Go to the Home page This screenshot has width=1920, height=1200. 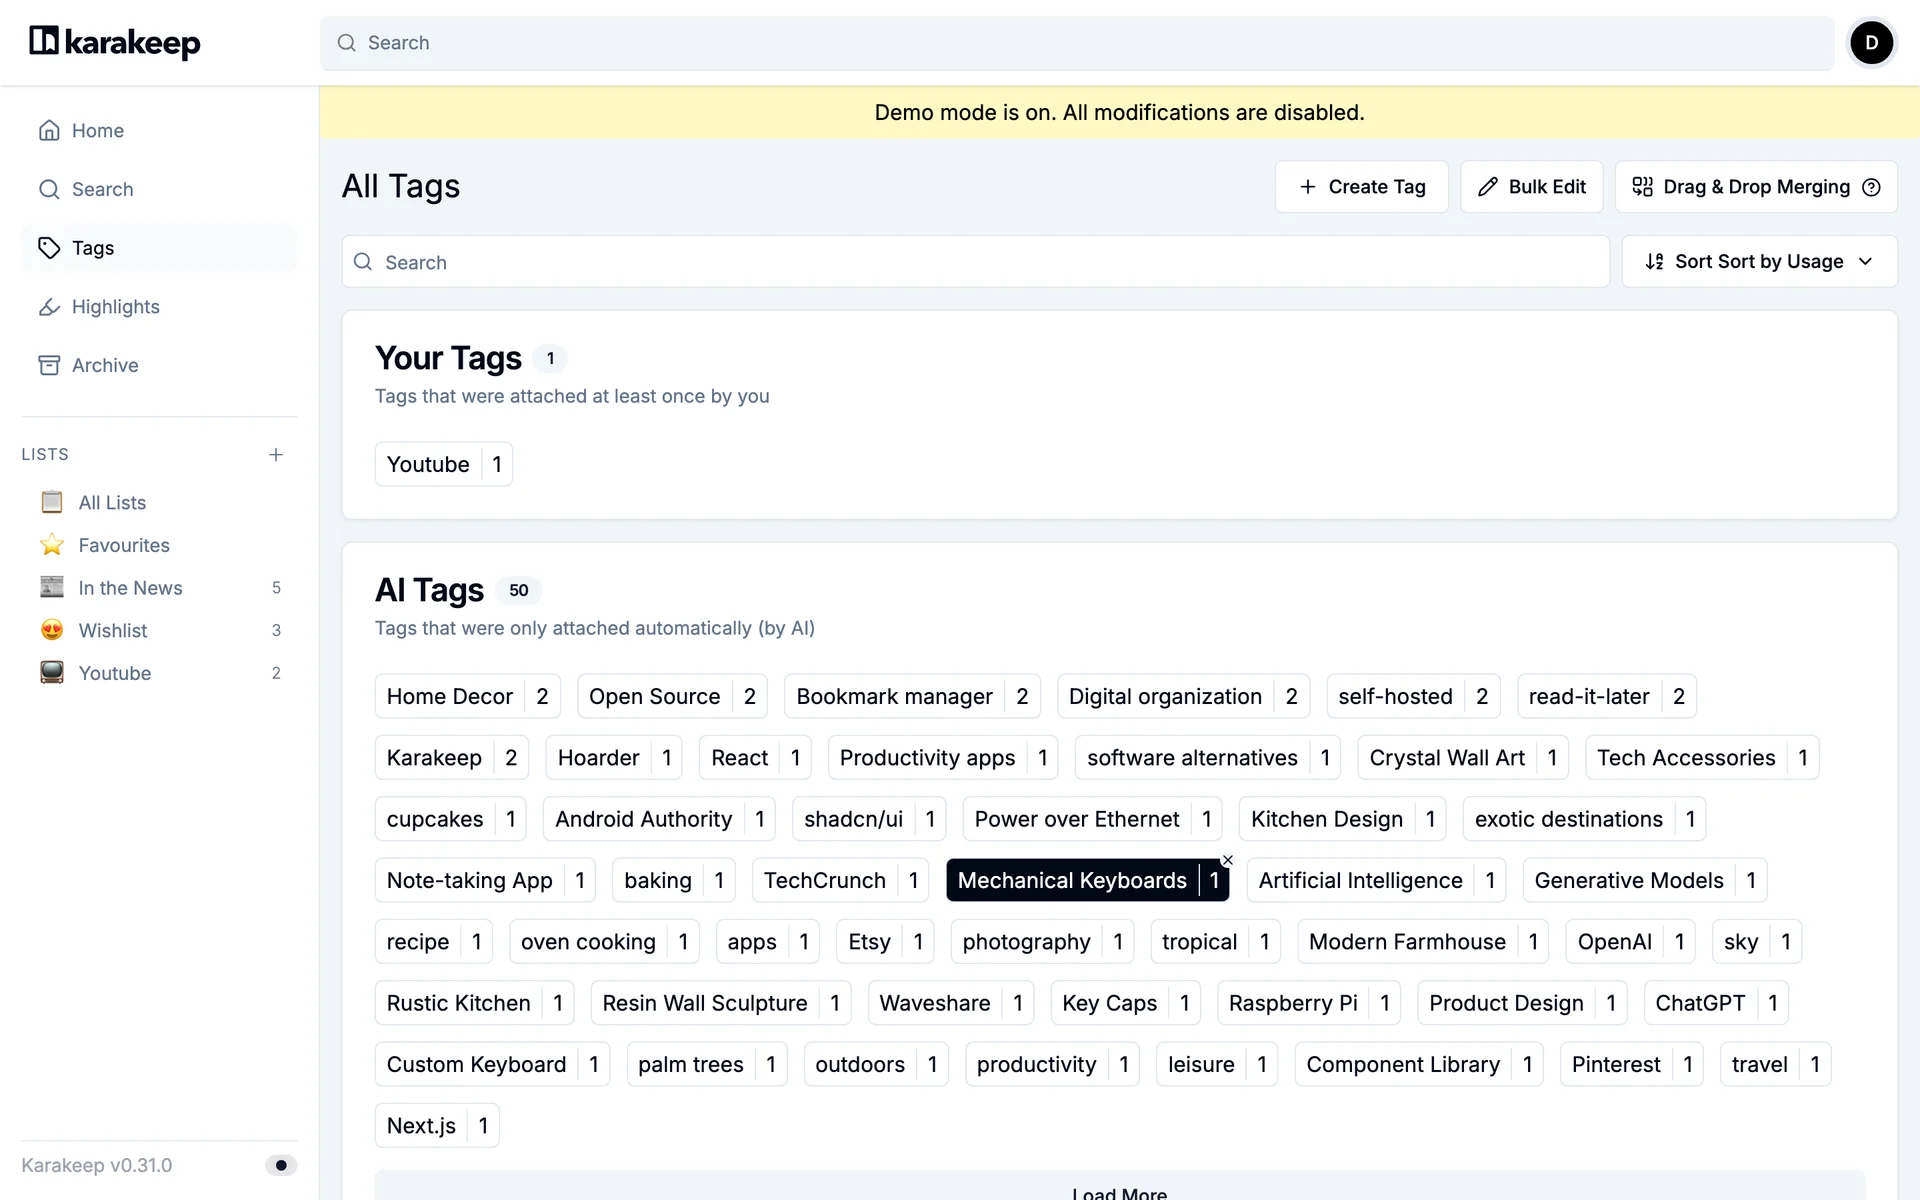coord(159,131)
